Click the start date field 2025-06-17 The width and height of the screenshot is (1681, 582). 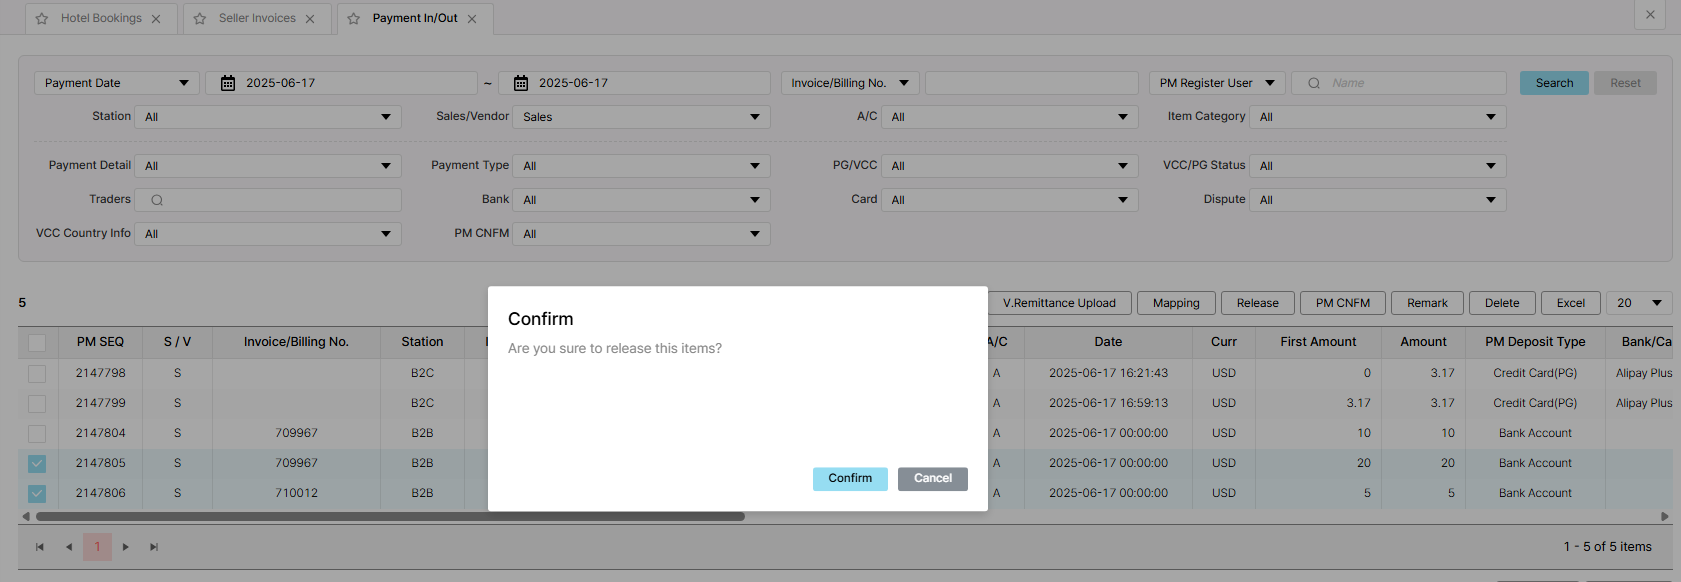[341, 83]
